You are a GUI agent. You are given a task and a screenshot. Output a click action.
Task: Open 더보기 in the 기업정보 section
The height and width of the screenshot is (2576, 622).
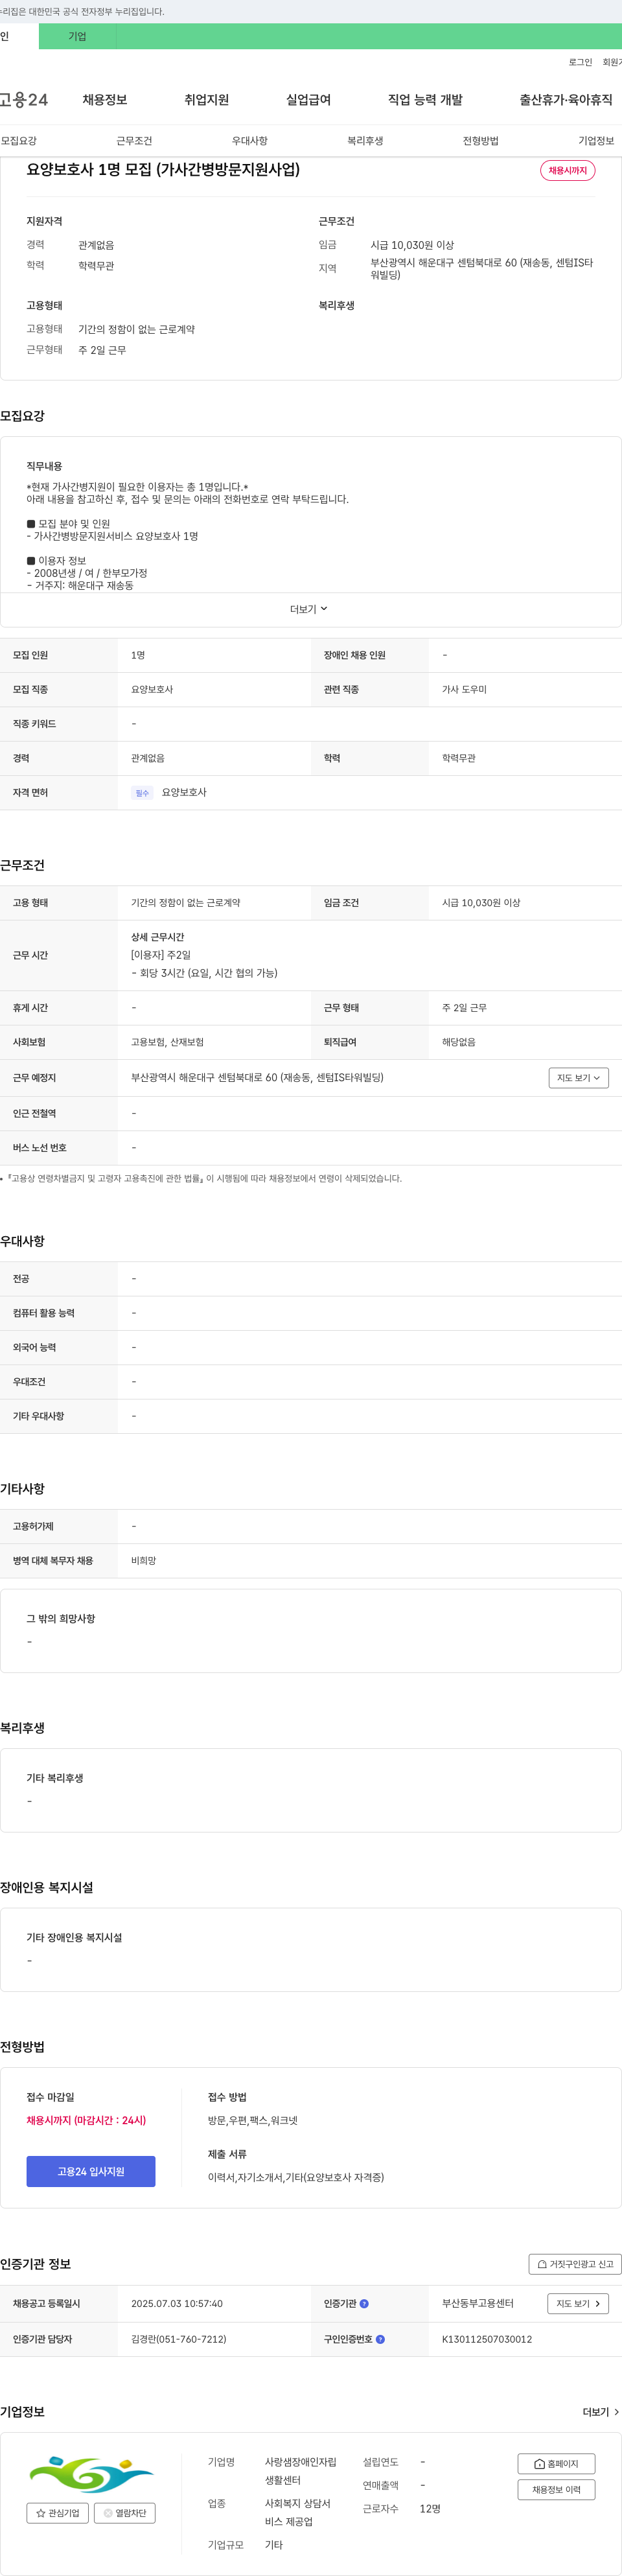tap(601, 2413)
